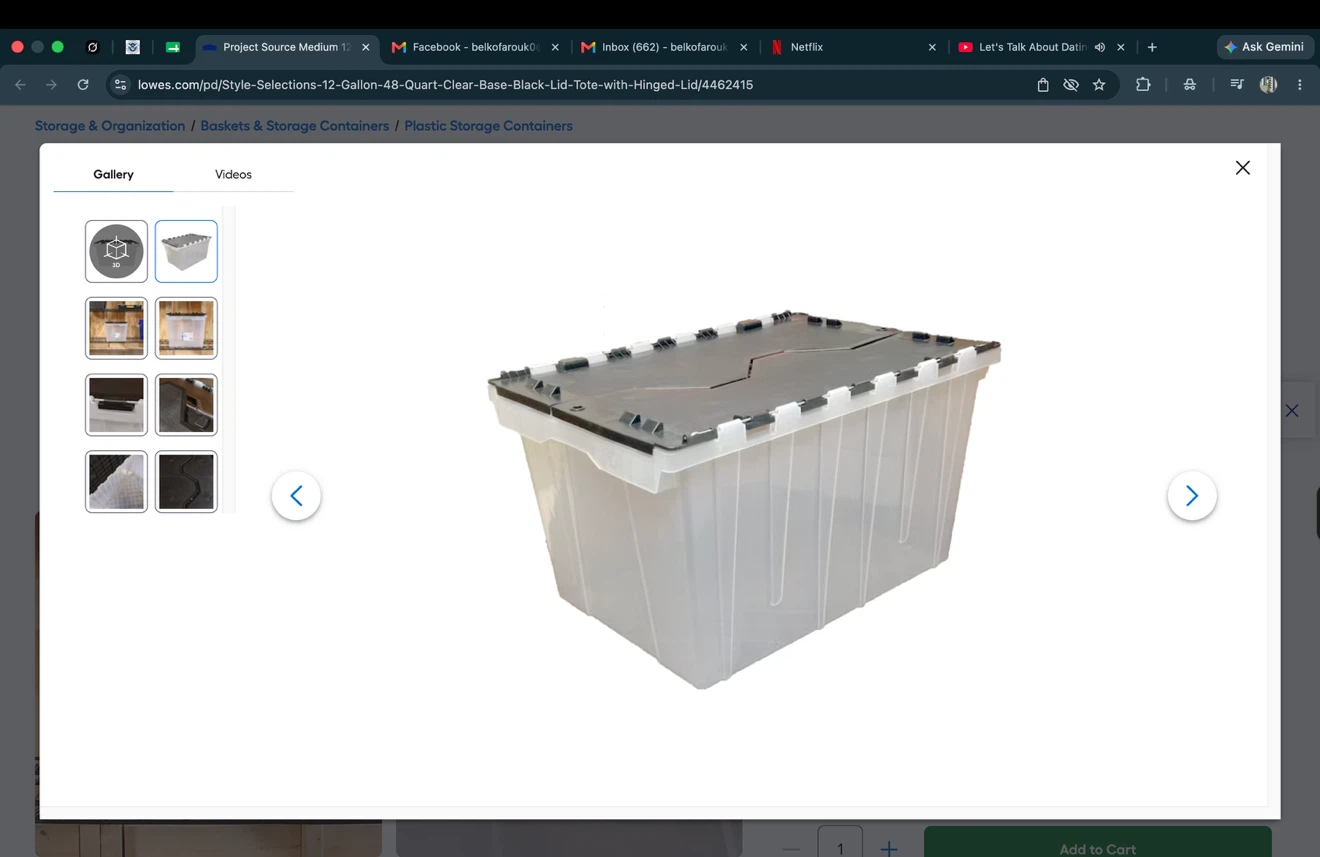Switch to the Videos tab

click(233, 174)
